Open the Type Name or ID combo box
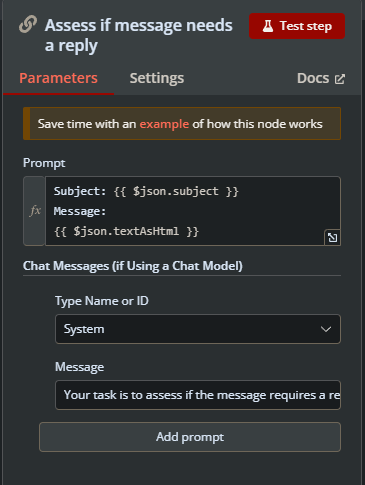This screenshot has height=485, width=365. (198, 329)
